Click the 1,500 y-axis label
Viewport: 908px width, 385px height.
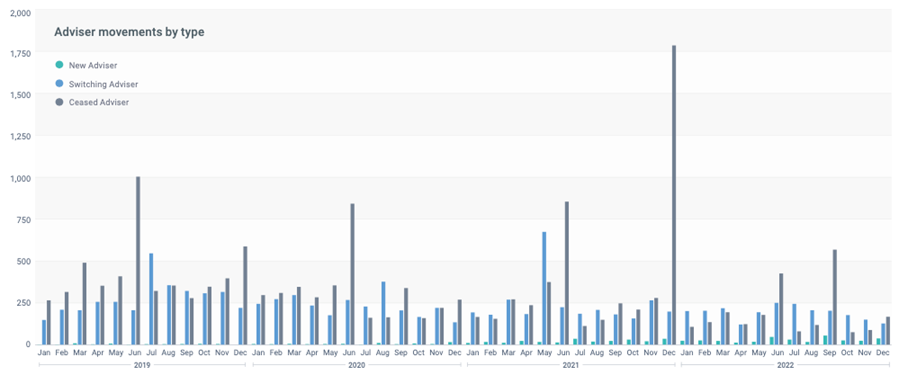pos(20,95)
